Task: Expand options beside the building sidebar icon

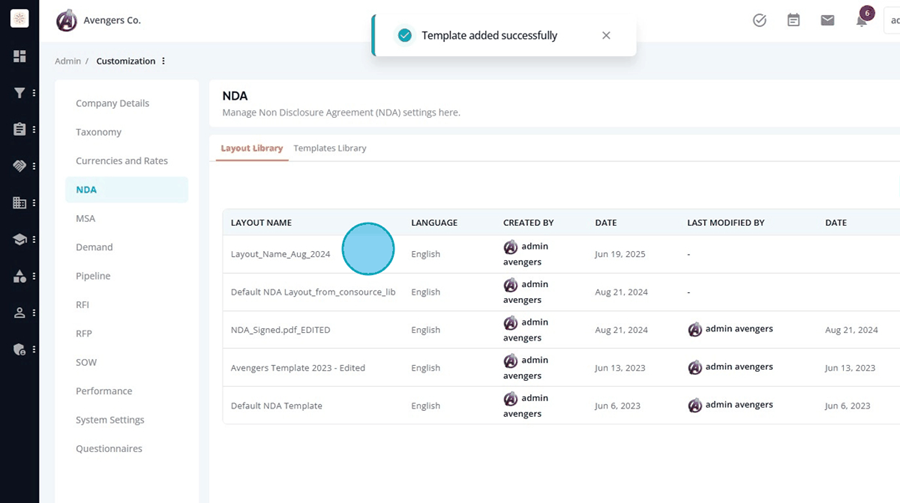Action: (x=34, y=203)
